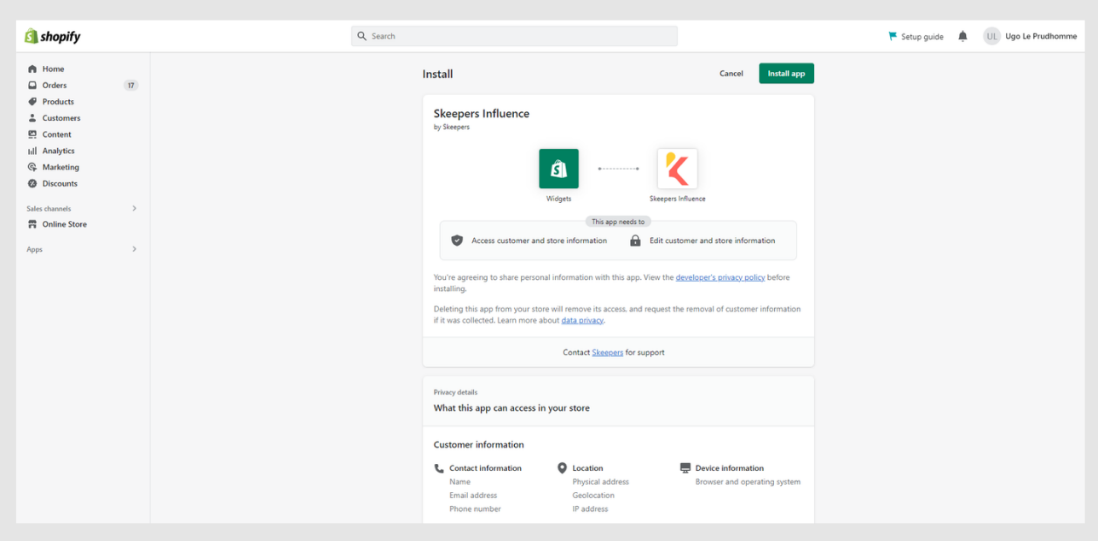Follow the data privacy link
Viewport: 1098px width, 541px height.
coord(582,321)
